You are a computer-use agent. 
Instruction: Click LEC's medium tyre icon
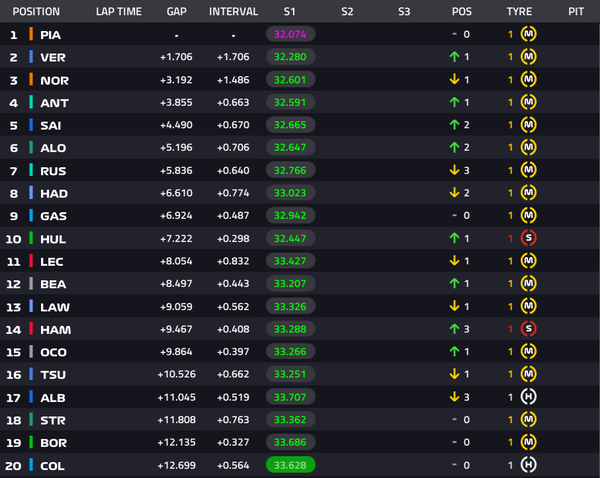[x=528, y=261]
